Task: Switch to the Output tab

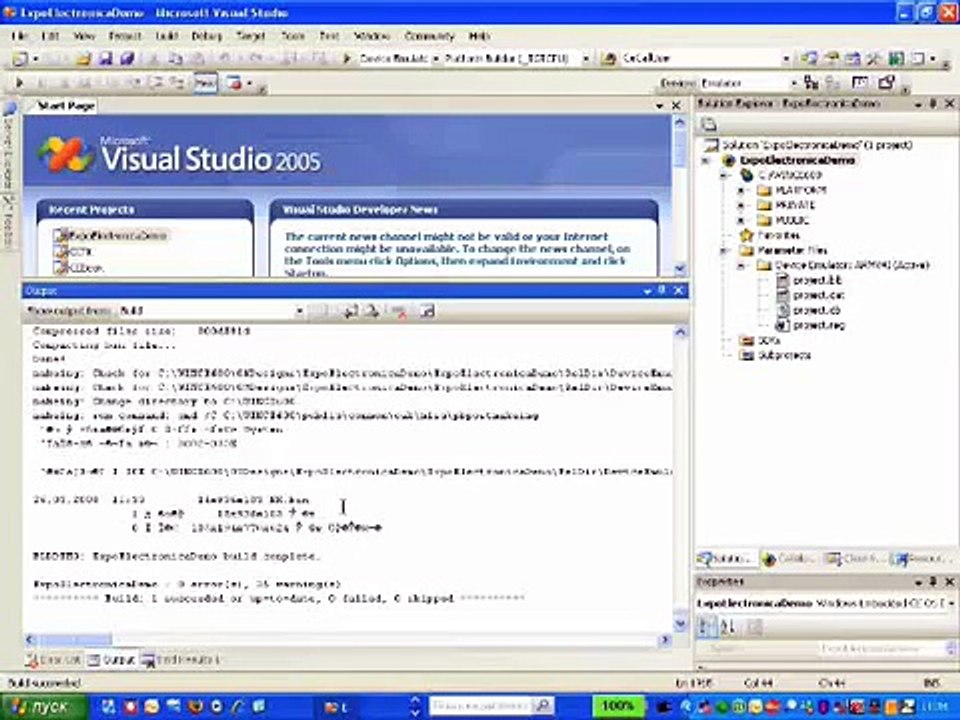Action: point(111,660)
